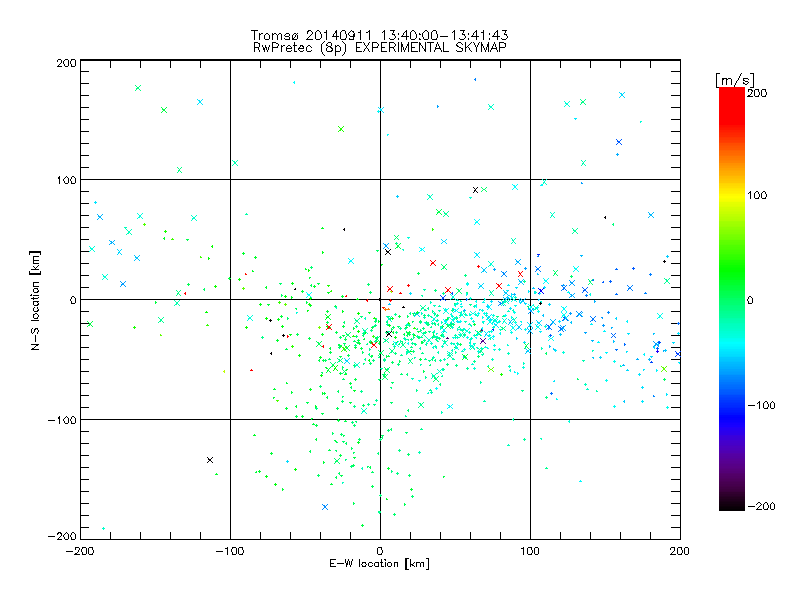Click the colorbar label "-100"
Screen dimensions: 800x600
tap(761, 405)
